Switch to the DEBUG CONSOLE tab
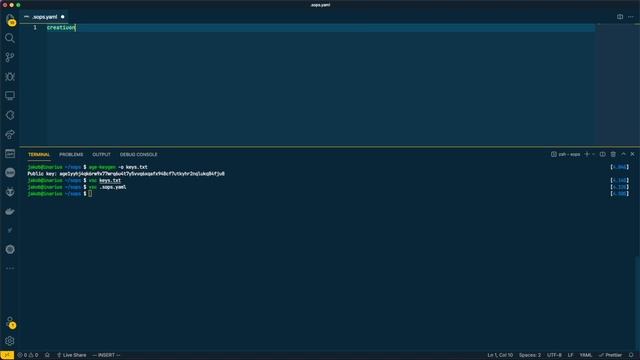This screenshot has width=640, height=360. coord(138,155)
